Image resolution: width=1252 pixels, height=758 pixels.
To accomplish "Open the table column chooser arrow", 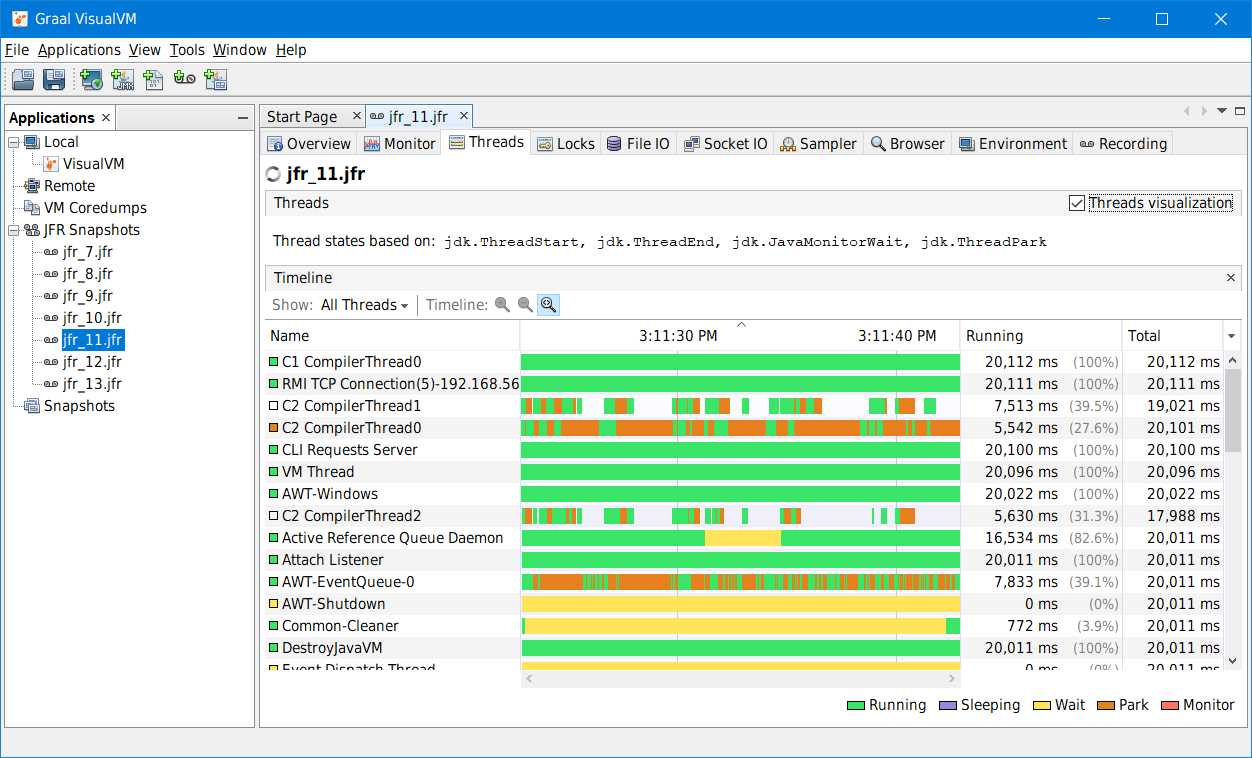I will coord(1232,336).
